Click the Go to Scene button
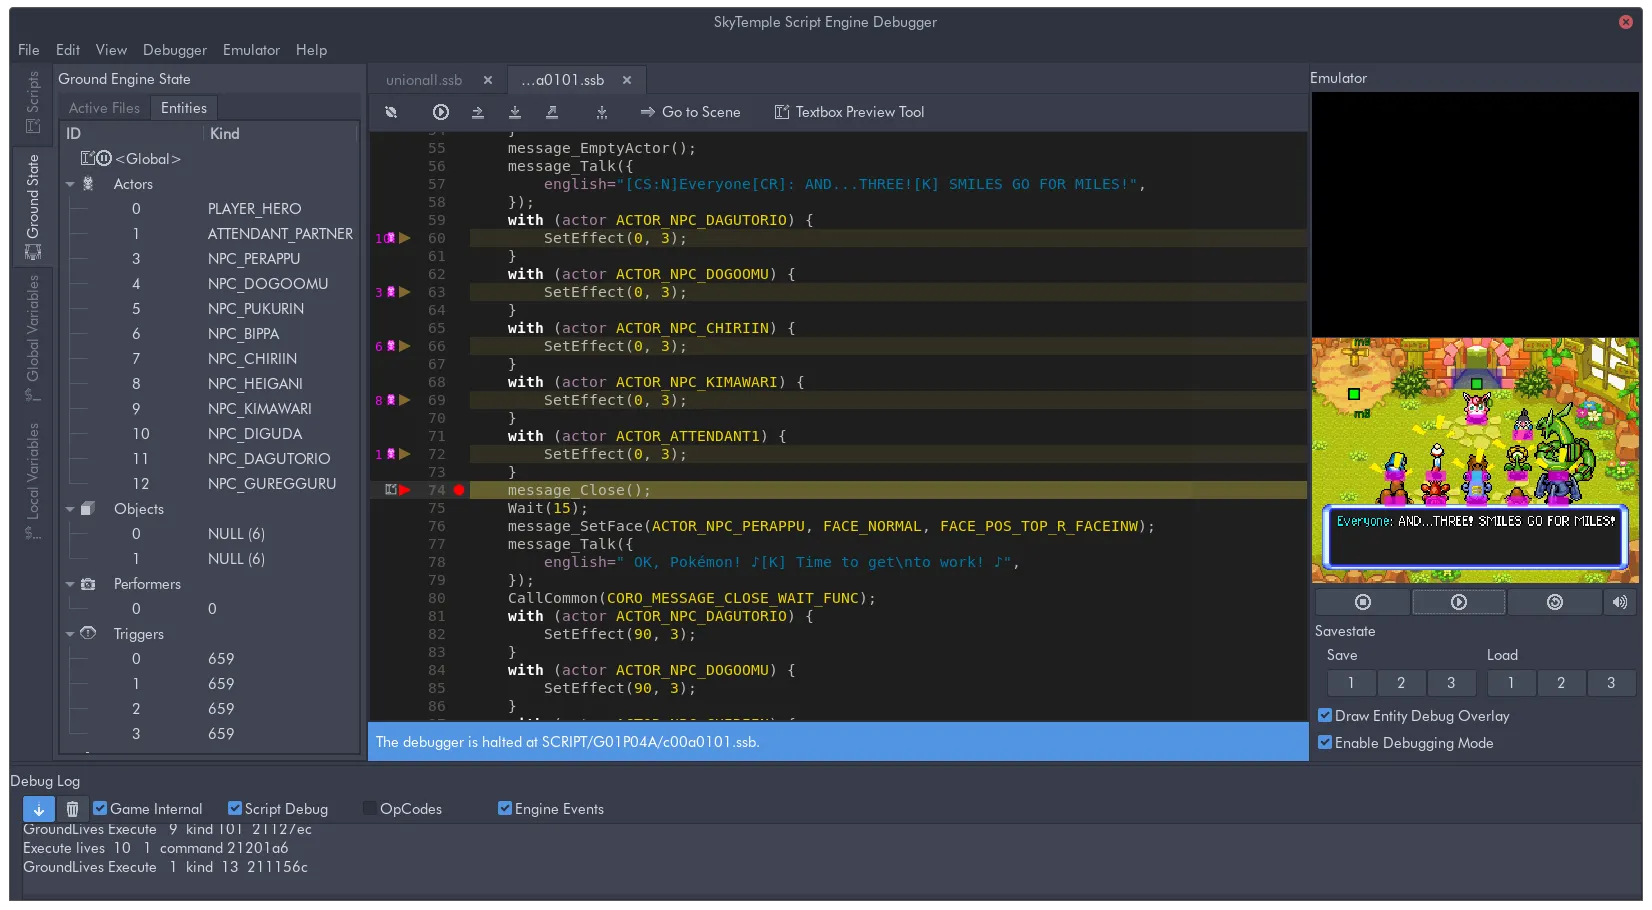This screenshot has width=1652, height=910. coord(691,112)
